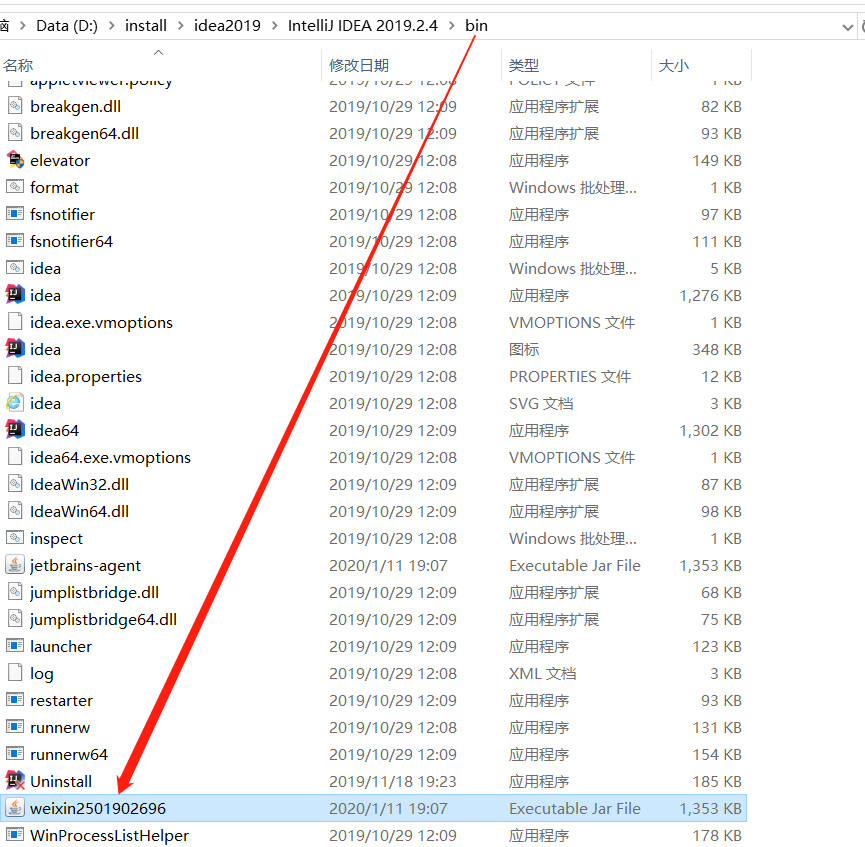865x847 pixels.
Task: Select the file named idea.properties
Action: click(86, 376)
